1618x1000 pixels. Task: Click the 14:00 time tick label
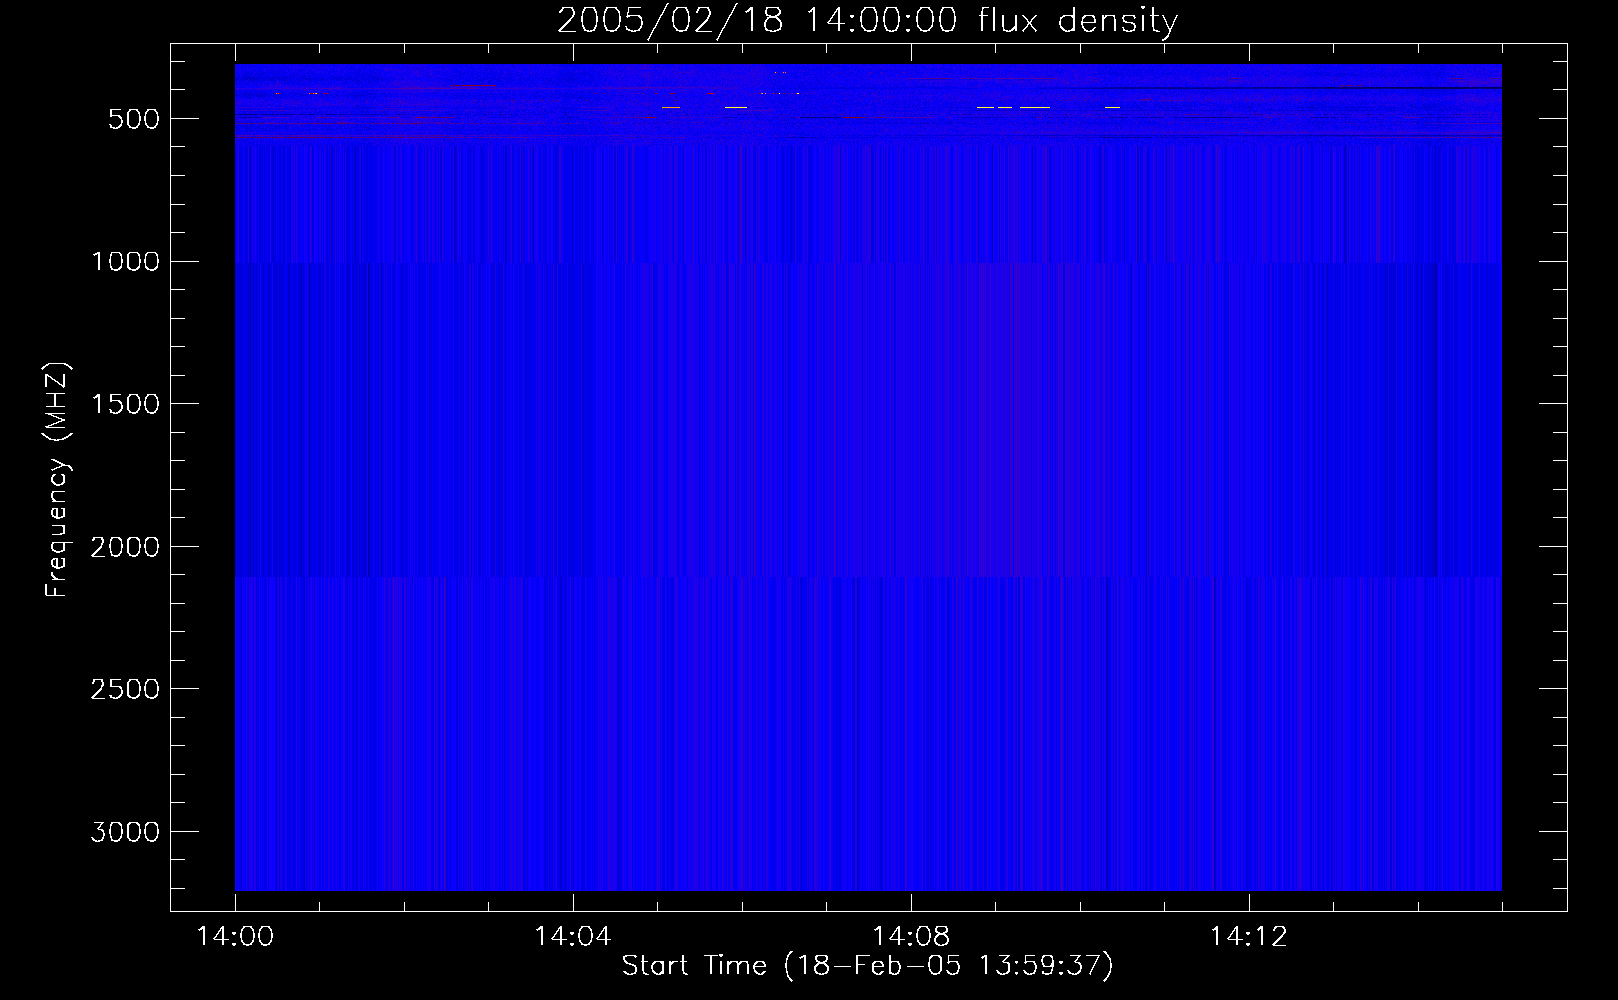[234, 937]
